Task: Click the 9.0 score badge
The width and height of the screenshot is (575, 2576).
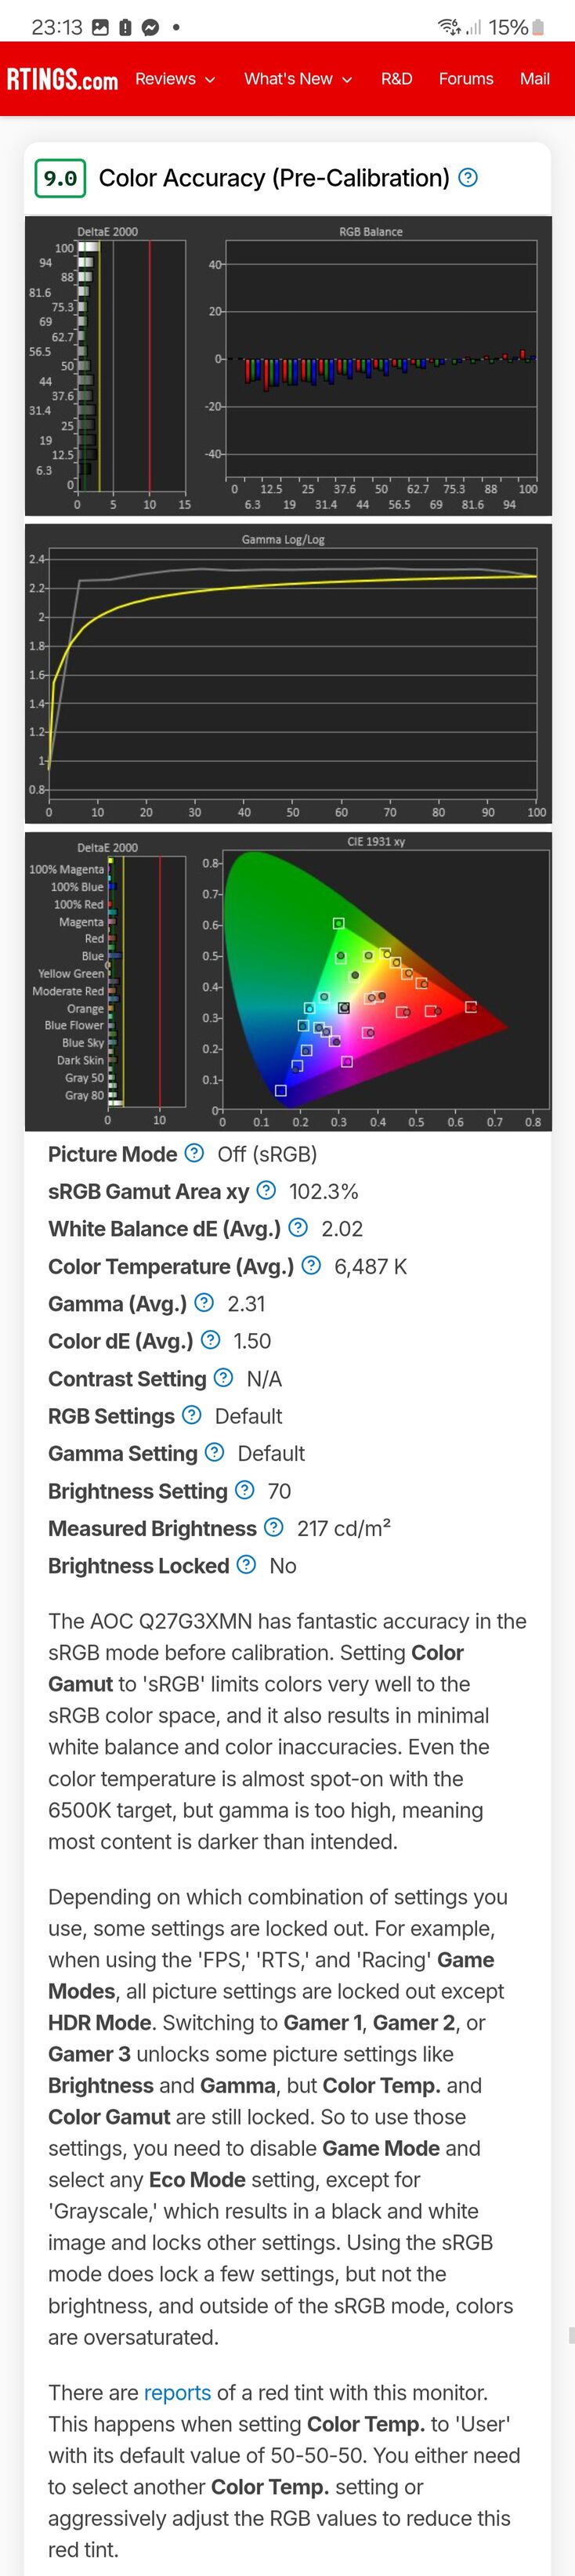Action: [x=60, y=178]
